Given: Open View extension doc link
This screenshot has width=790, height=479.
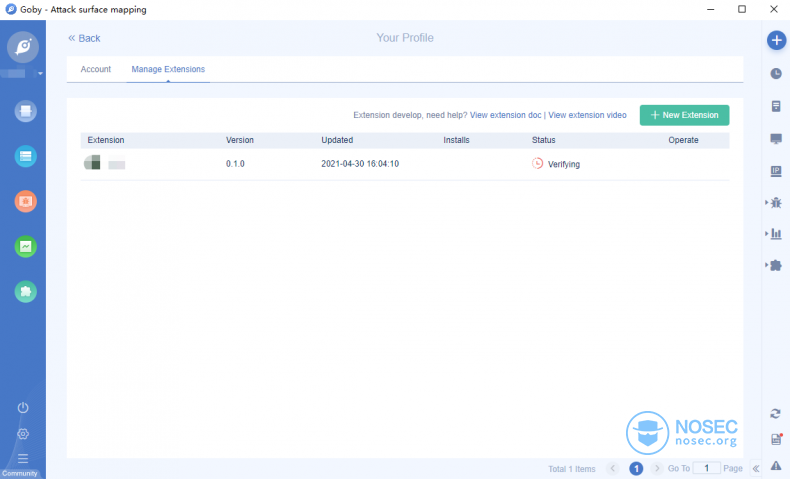Looking at the screenshot, I should (505, 115).
